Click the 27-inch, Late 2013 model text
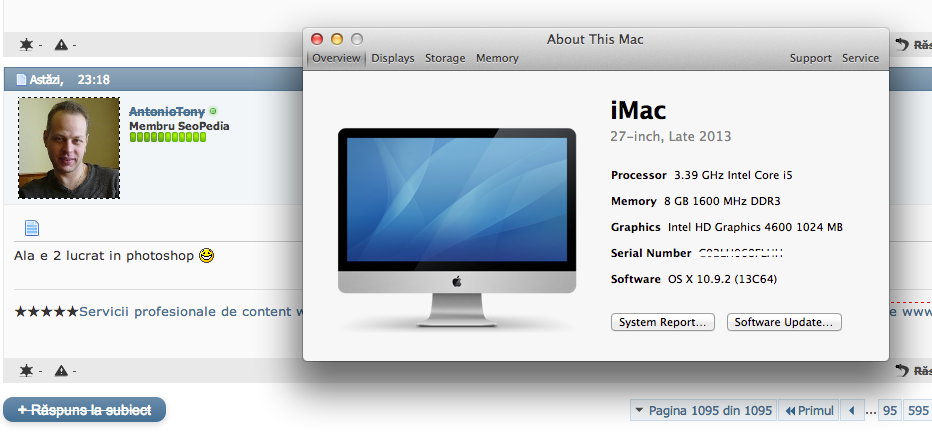This screenshot has height=437, width=932. coord(670,137)
